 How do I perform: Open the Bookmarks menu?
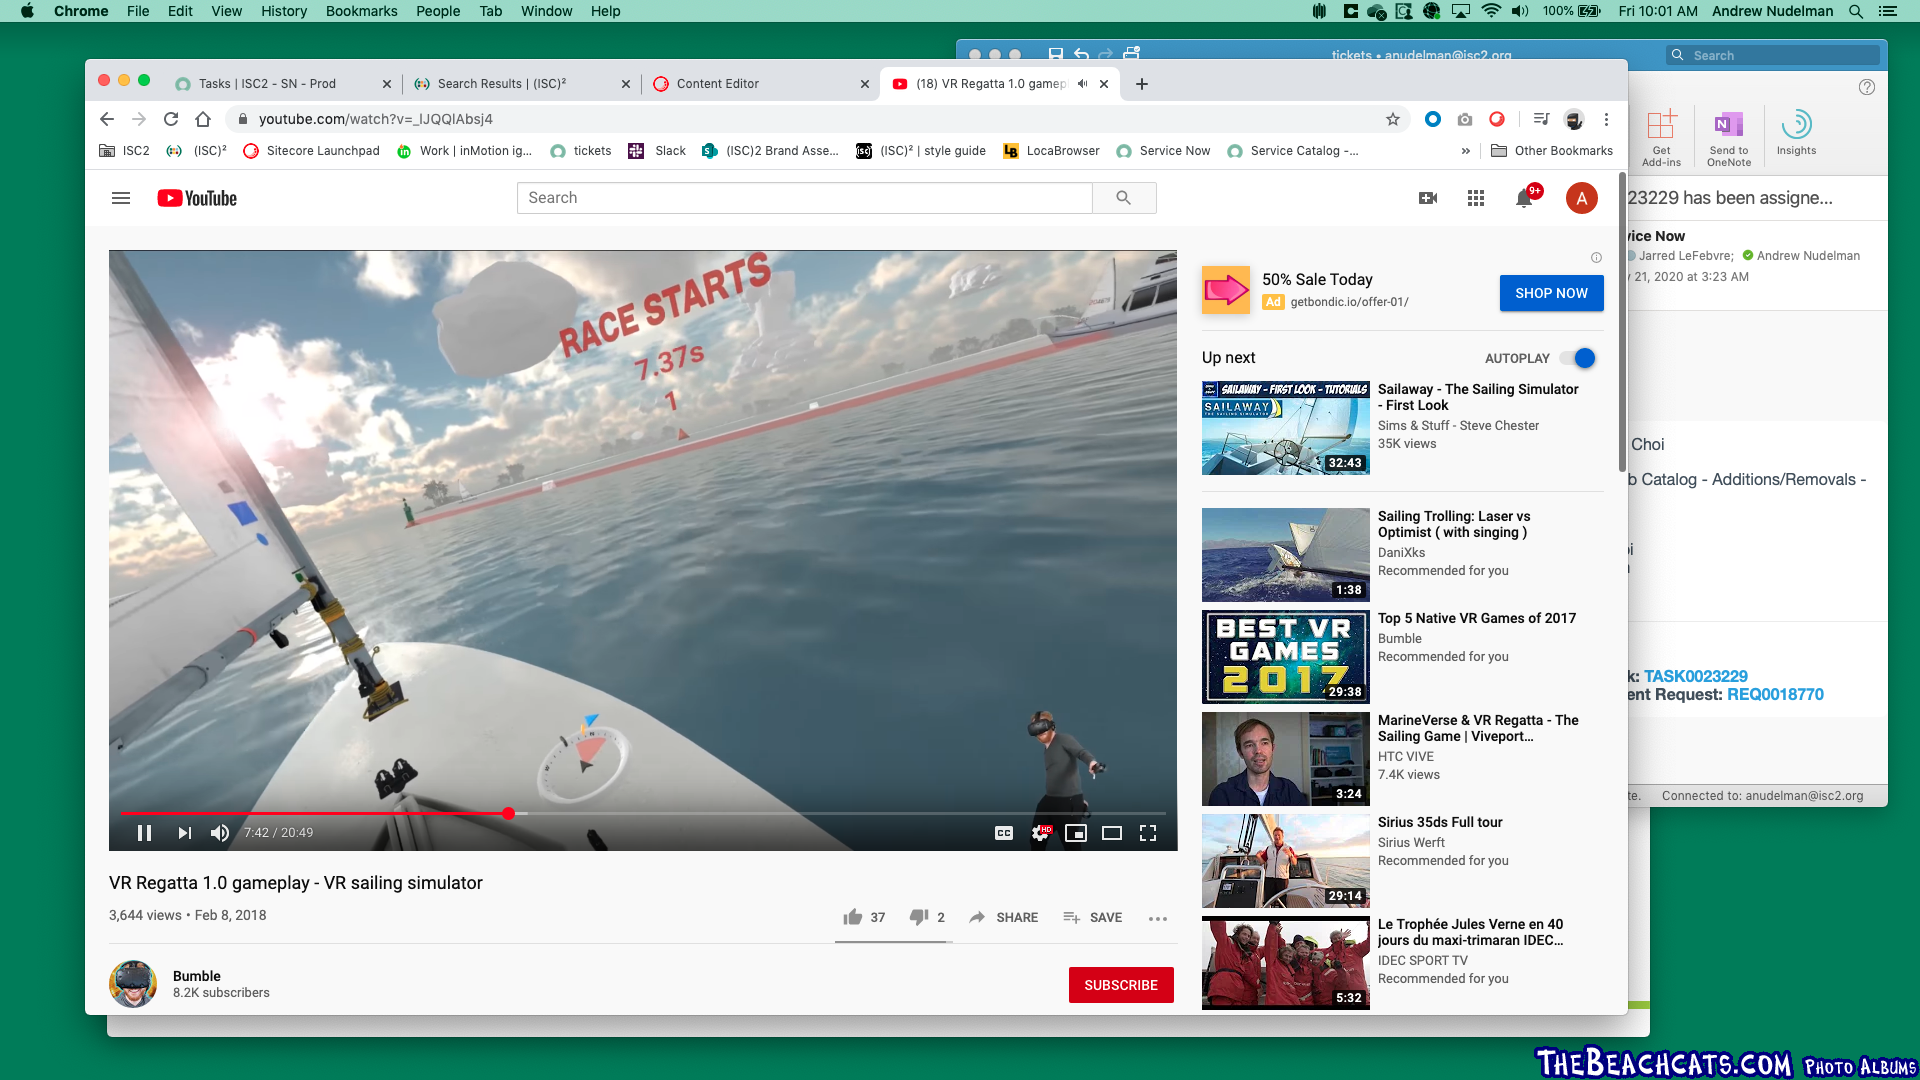[x=361, y=11]
